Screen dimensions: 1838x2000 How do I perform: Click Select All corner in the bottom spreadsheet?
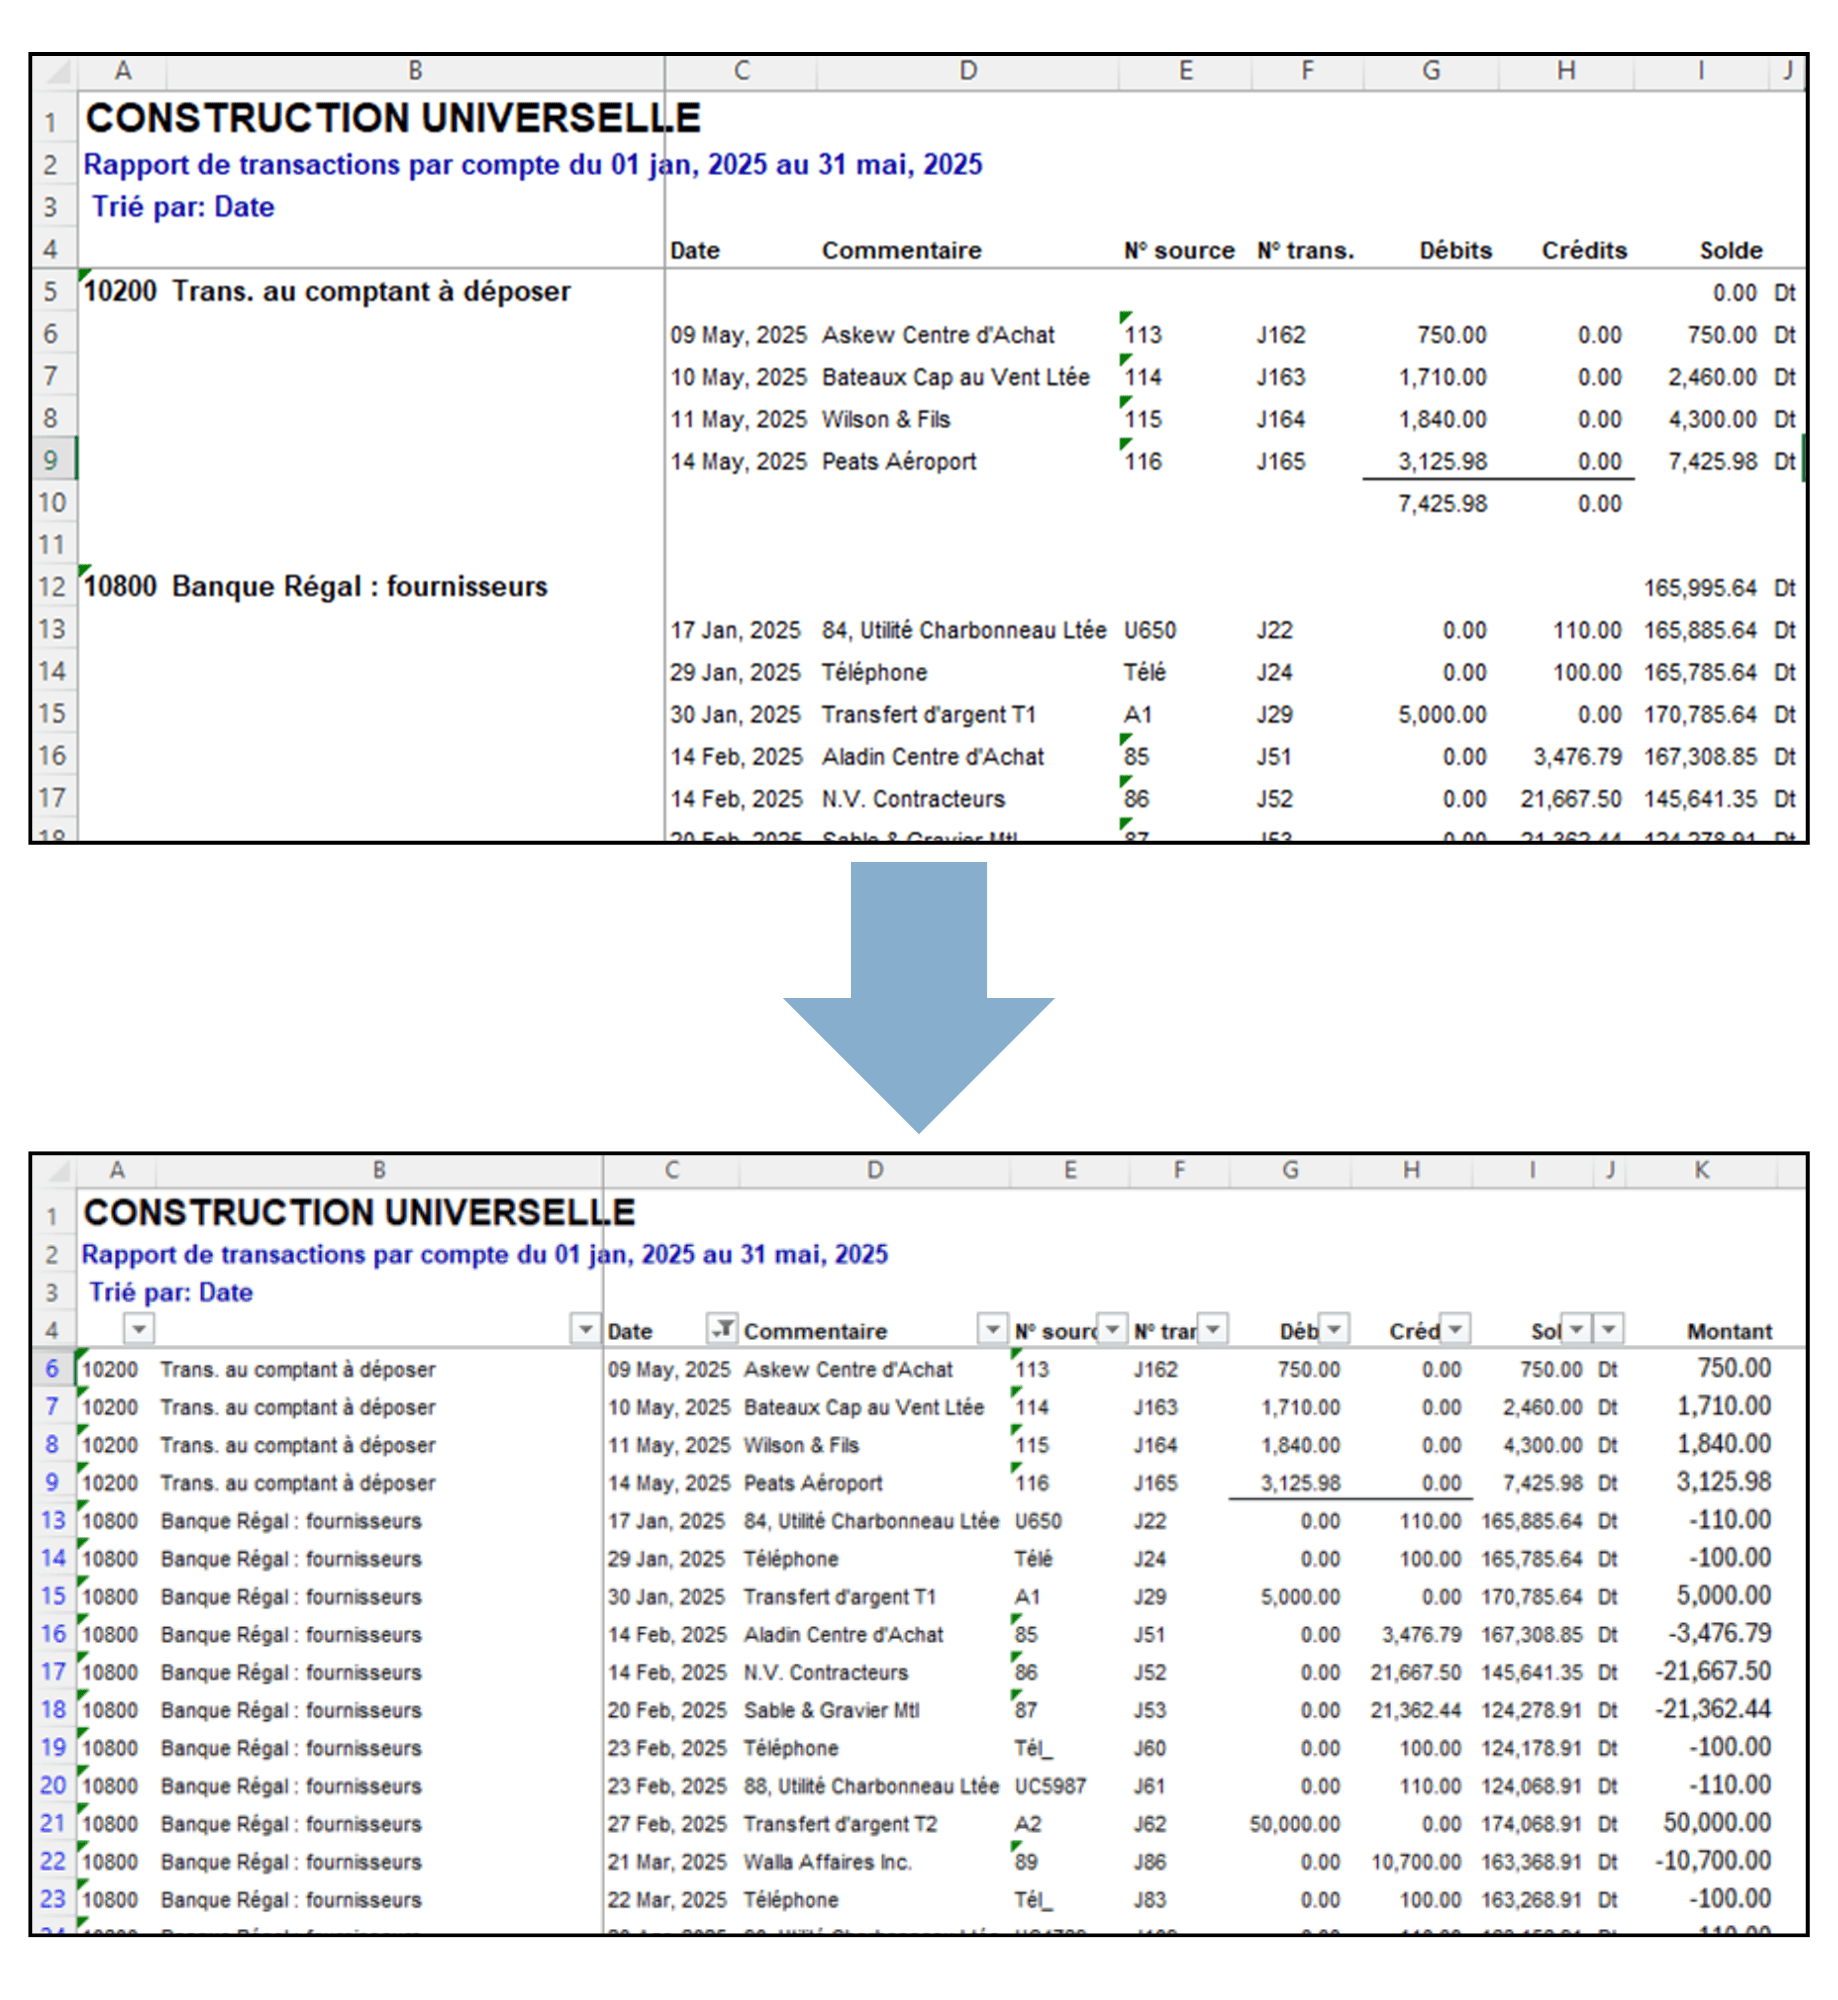coord(56,1170)
